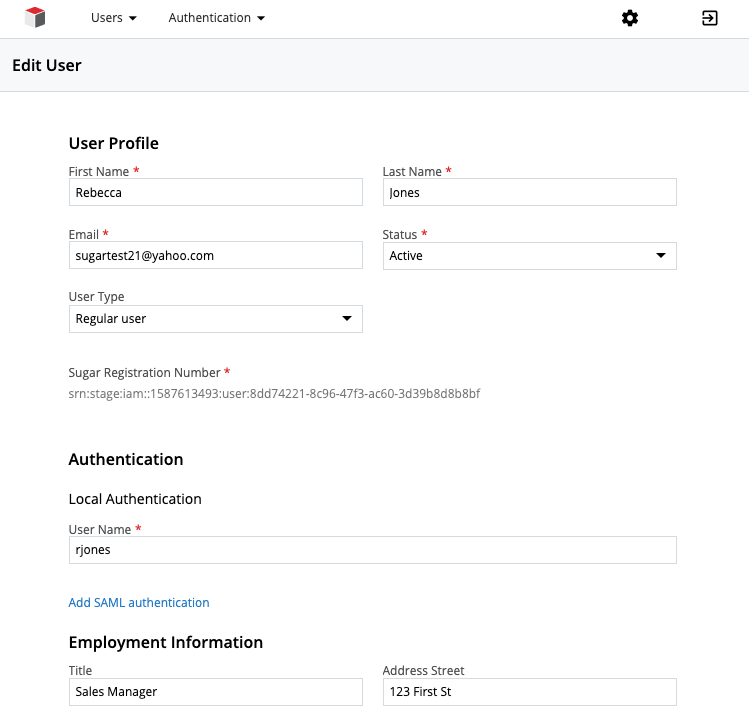Click the Title input field
Screen dimensions: 749x718
(x=215, y=692)
